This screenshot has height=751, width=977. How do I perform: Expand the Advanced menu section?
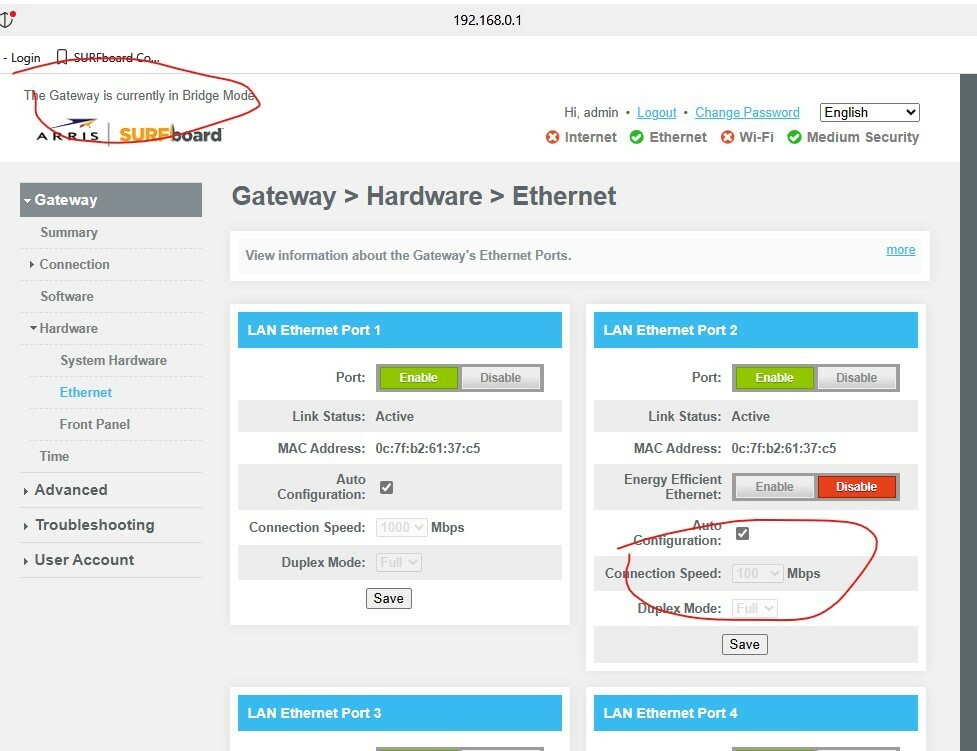click(x=70, y=490)
